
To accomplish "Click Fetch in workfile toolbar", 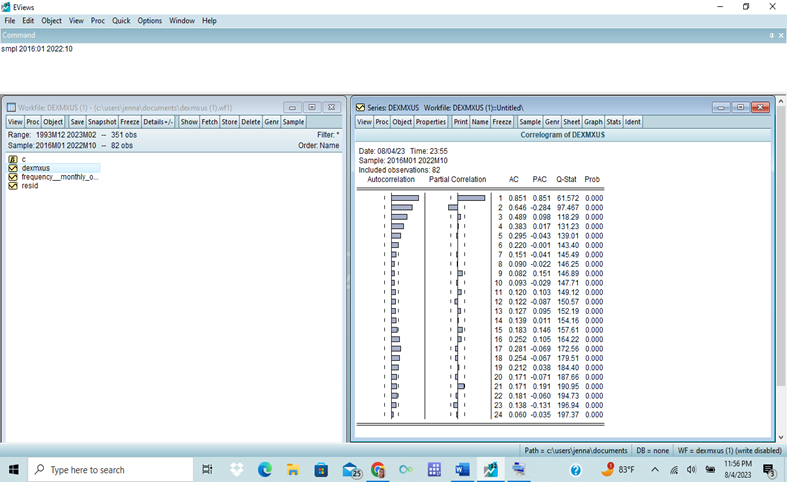I will click(210, 122).
